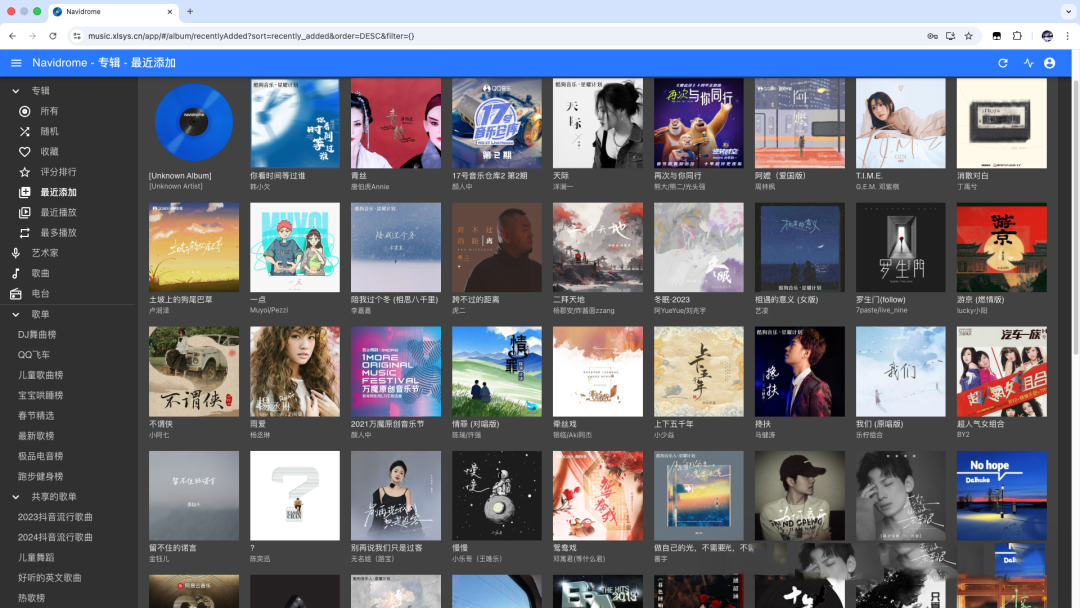Open the DJ舞曲榜 playlist

point(37,334)
